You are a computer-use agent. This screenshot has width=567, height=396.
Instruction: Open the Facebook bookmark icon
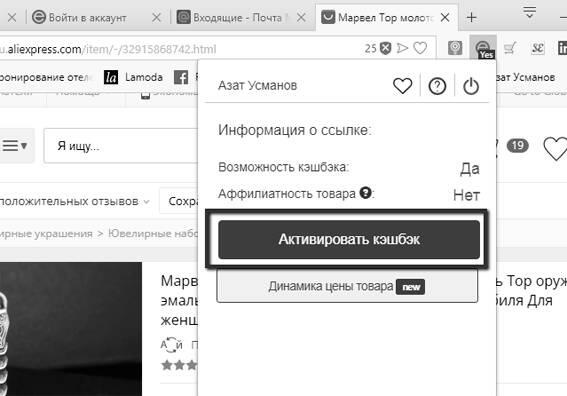click(181, 77)
